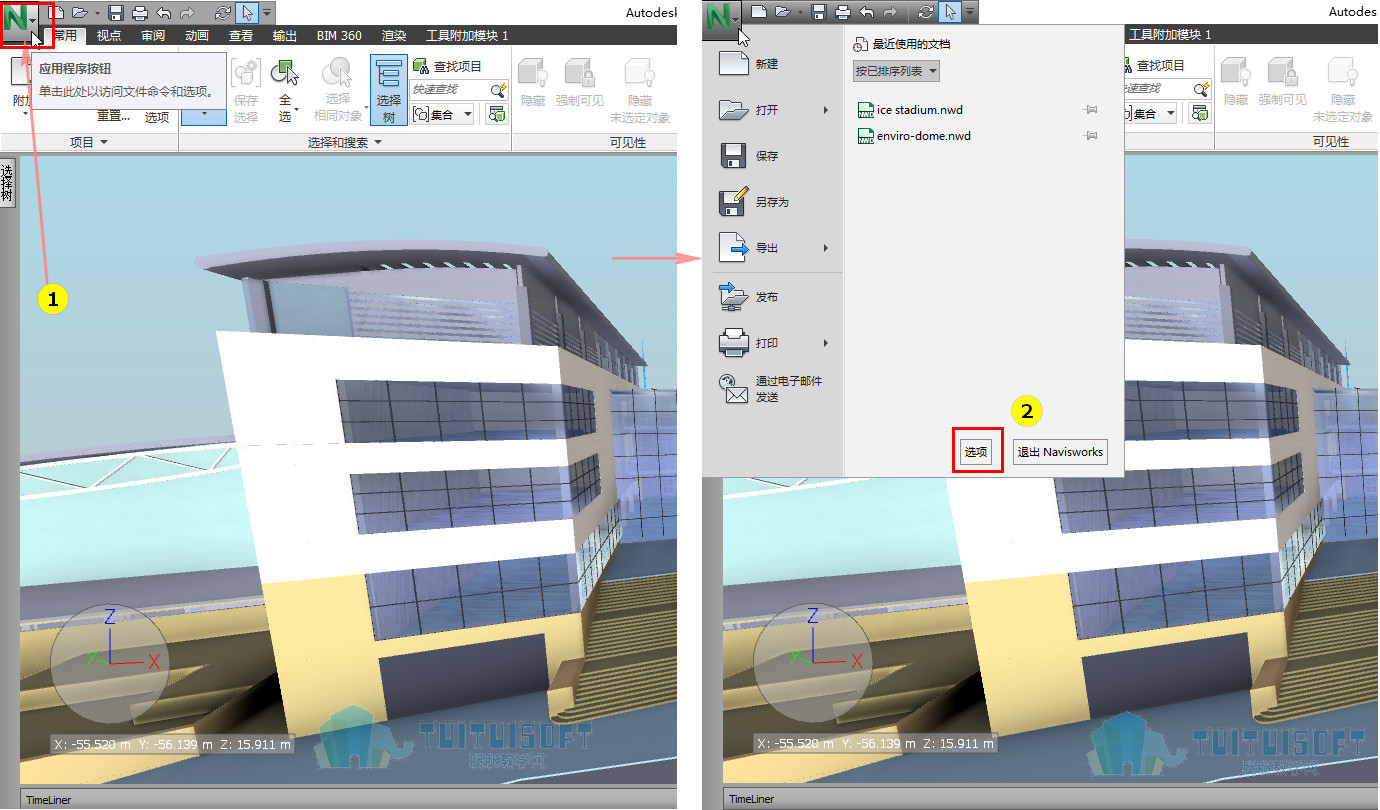Click the docked 选择树 side tab in left window
Viewport: 1380px width, 810px height.
[7, 185]
